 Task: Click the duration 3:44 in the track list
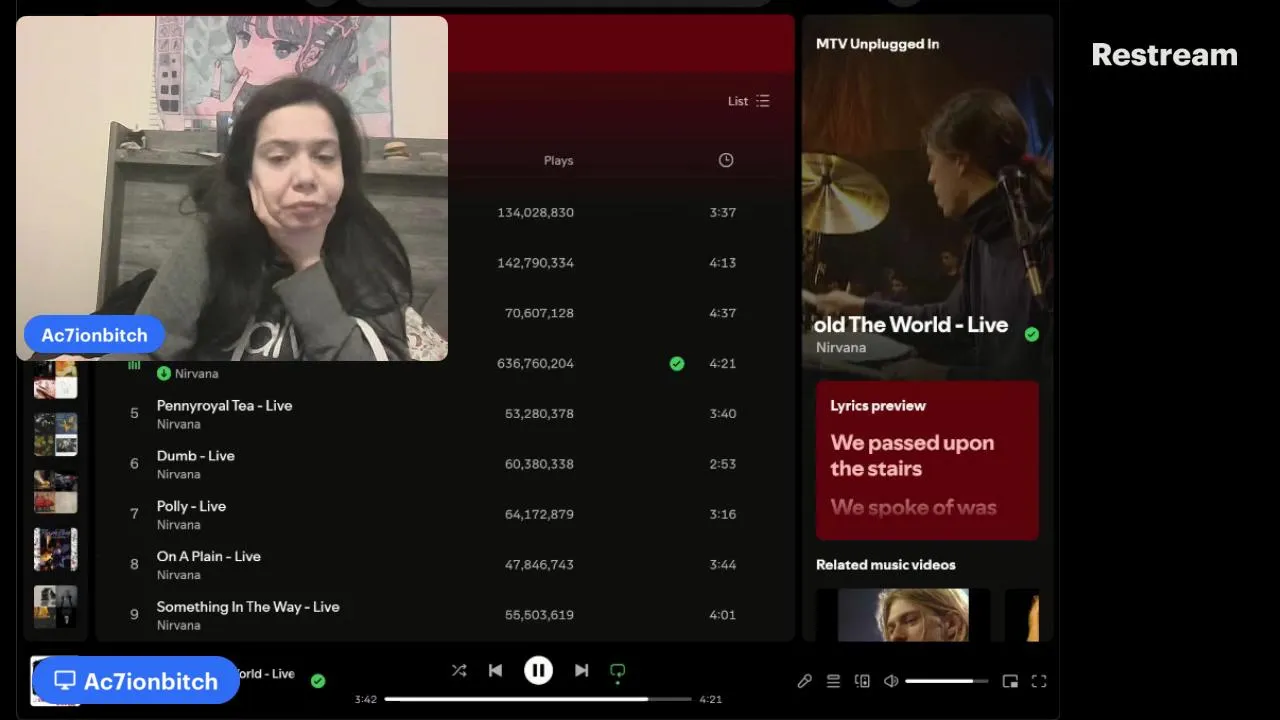723,564
